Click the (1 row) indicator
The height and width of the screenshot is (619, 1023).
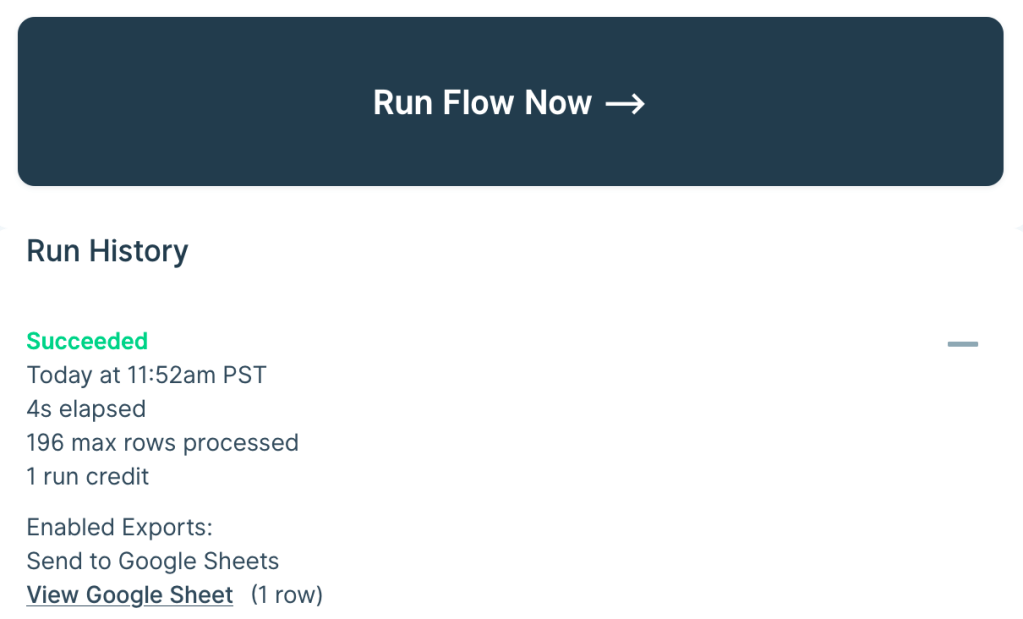point(285,594)
